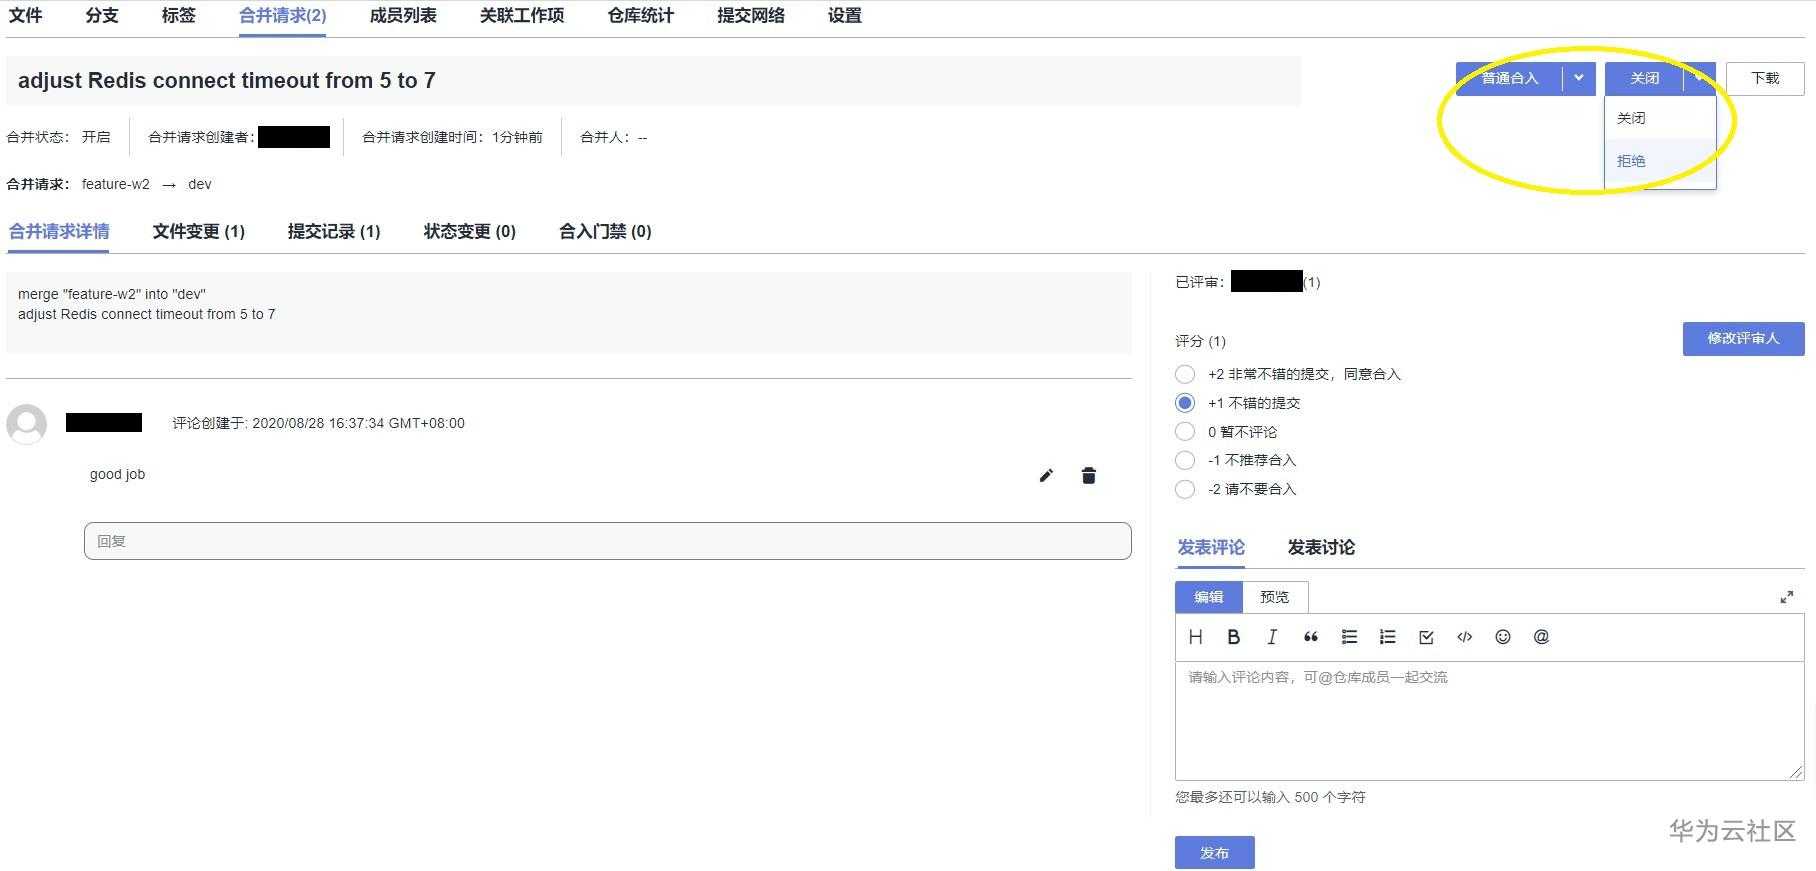
Task: Open the 普通合入 merge type dropdown arrow
Action: pyautogui.click(x=1579, y=78)
